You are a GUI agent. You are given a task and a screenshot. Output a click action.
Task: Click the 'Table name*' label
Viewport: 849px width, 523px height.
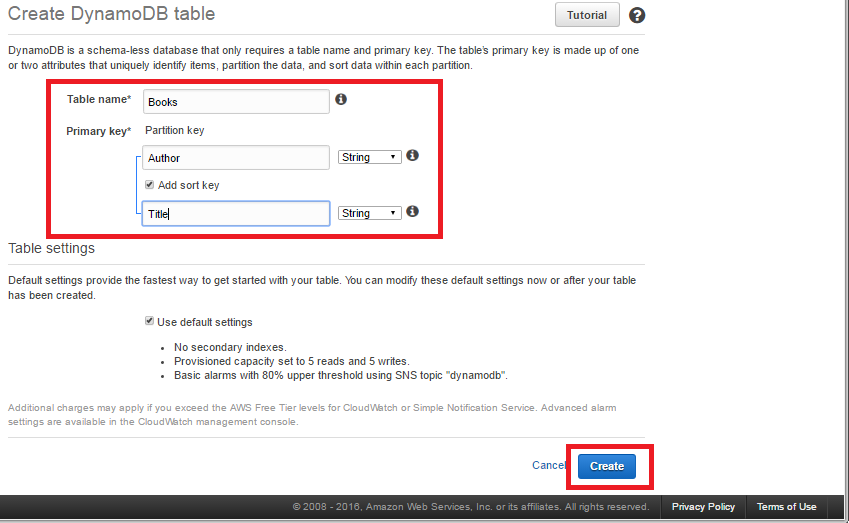[x=99, y=99]
